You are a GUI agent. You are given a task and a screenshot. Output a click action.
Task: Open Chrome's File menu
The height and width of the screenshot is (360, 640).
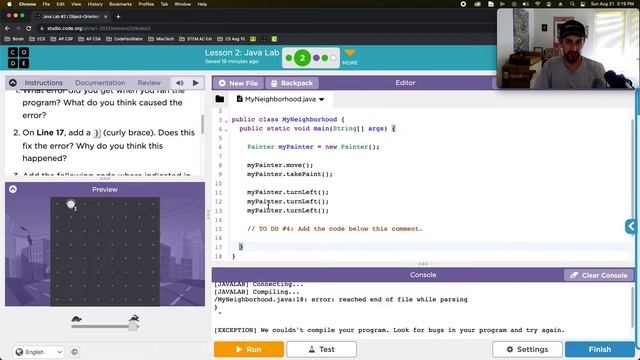pos(46,4)
